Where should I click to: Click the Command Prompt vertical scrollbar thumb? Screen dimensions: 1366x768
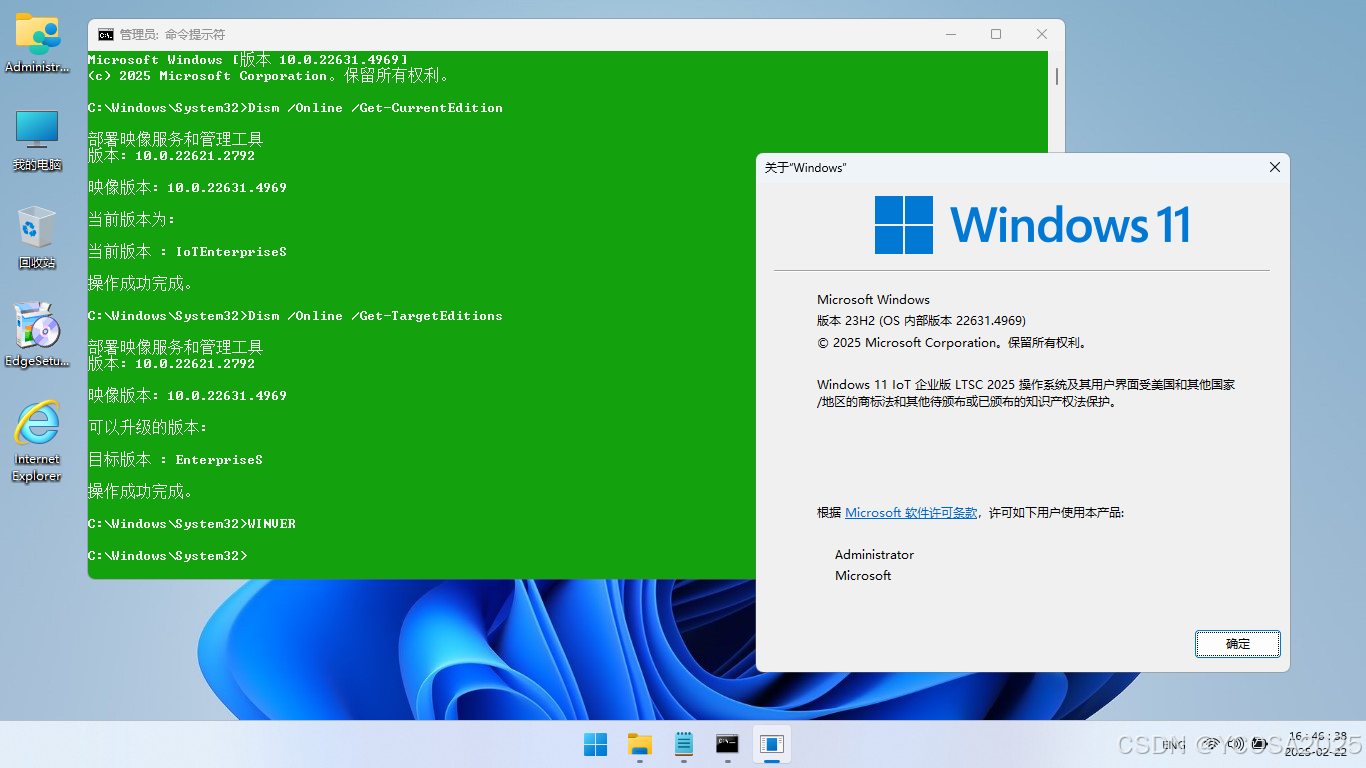point(1056,76)
